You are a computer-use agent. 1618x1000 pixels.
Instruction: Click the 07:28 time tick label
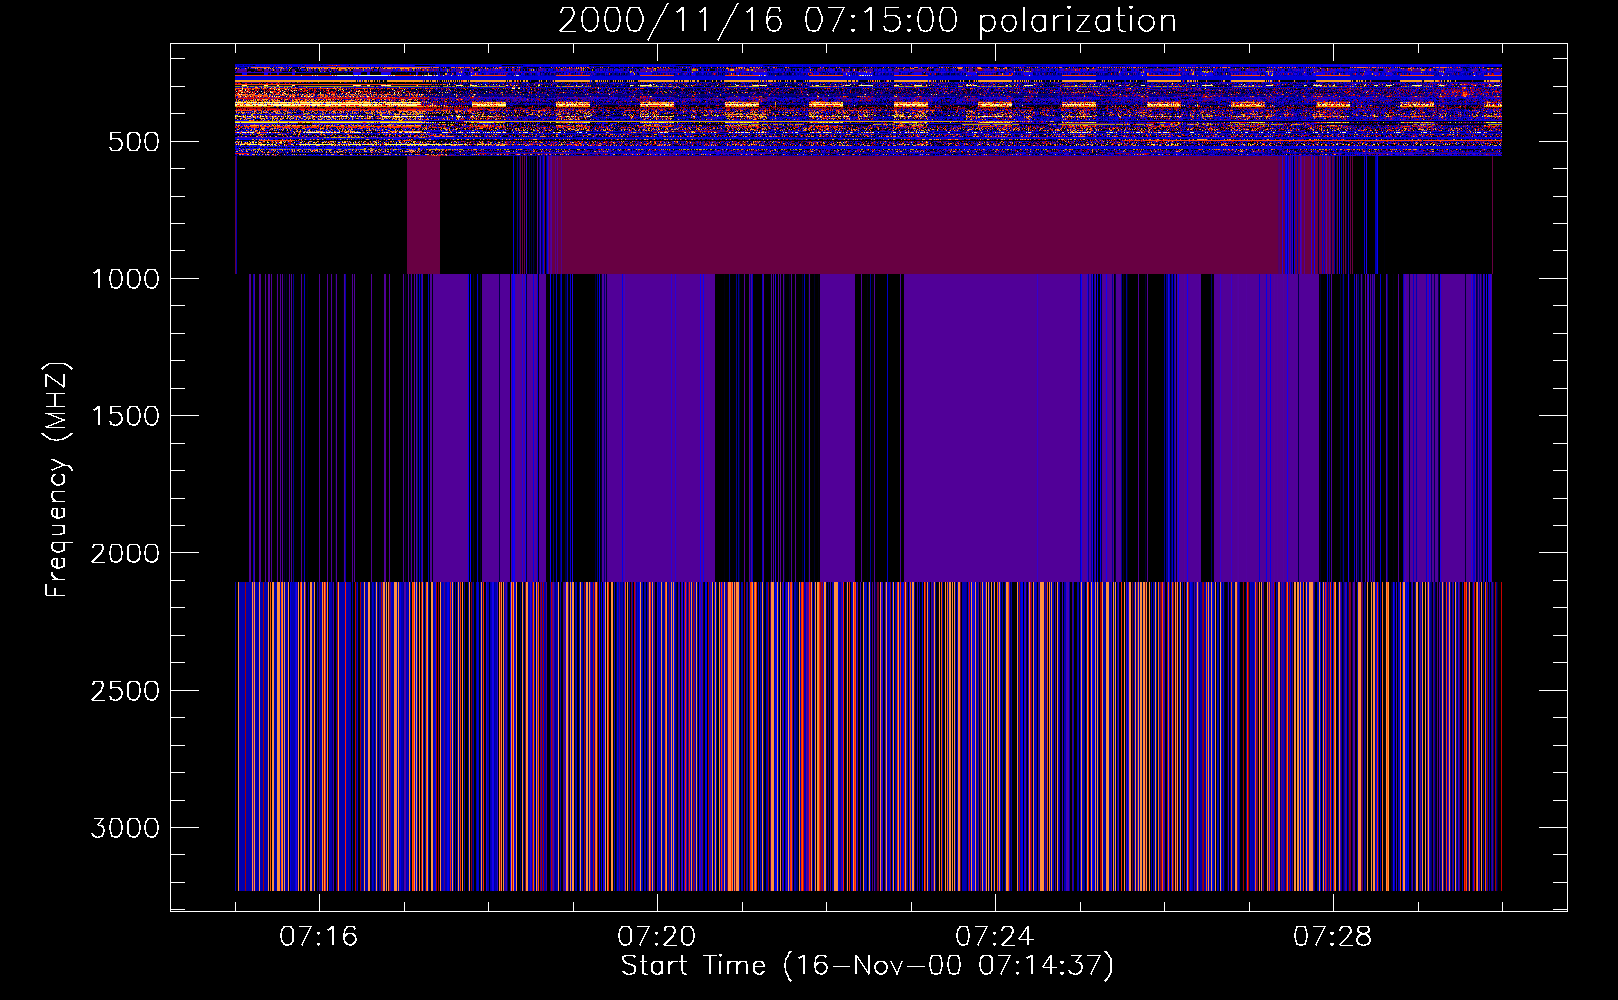pyautogui.click(x=1333, y=937)
